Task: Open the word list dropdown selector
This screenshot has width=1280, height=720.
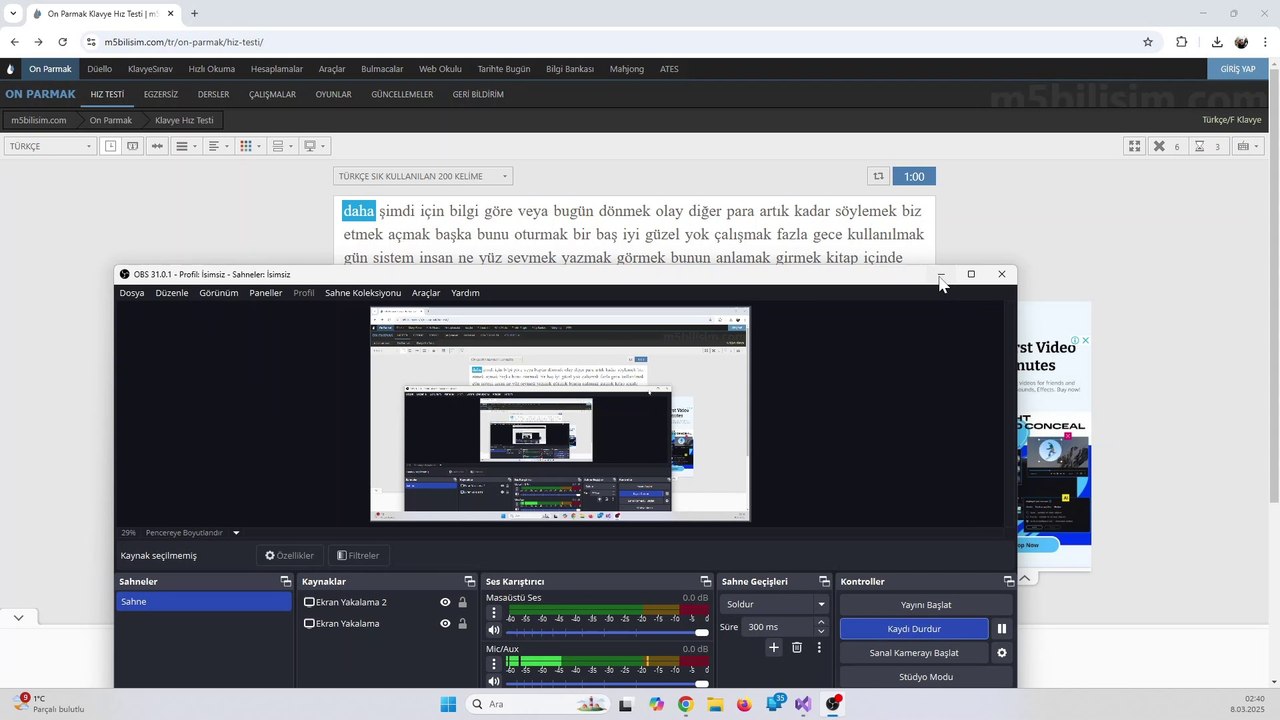Action: (423, 176)
